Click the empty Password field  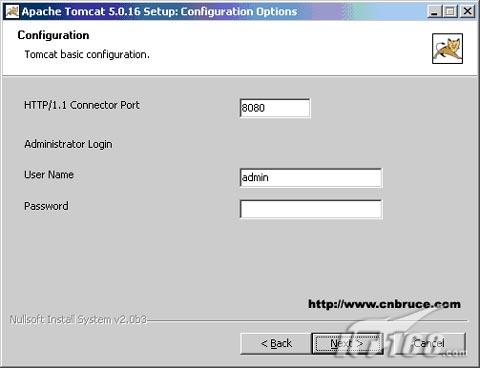(311, 209)
